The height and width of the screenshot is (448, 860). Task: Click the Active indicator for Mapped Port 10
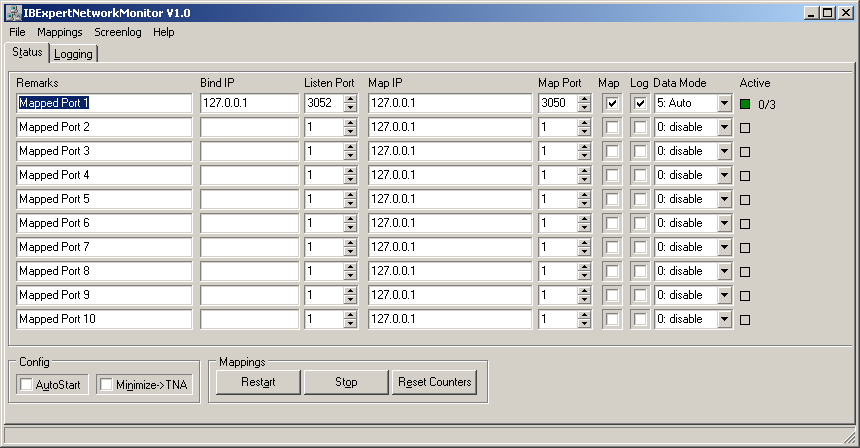click(745, 320)
